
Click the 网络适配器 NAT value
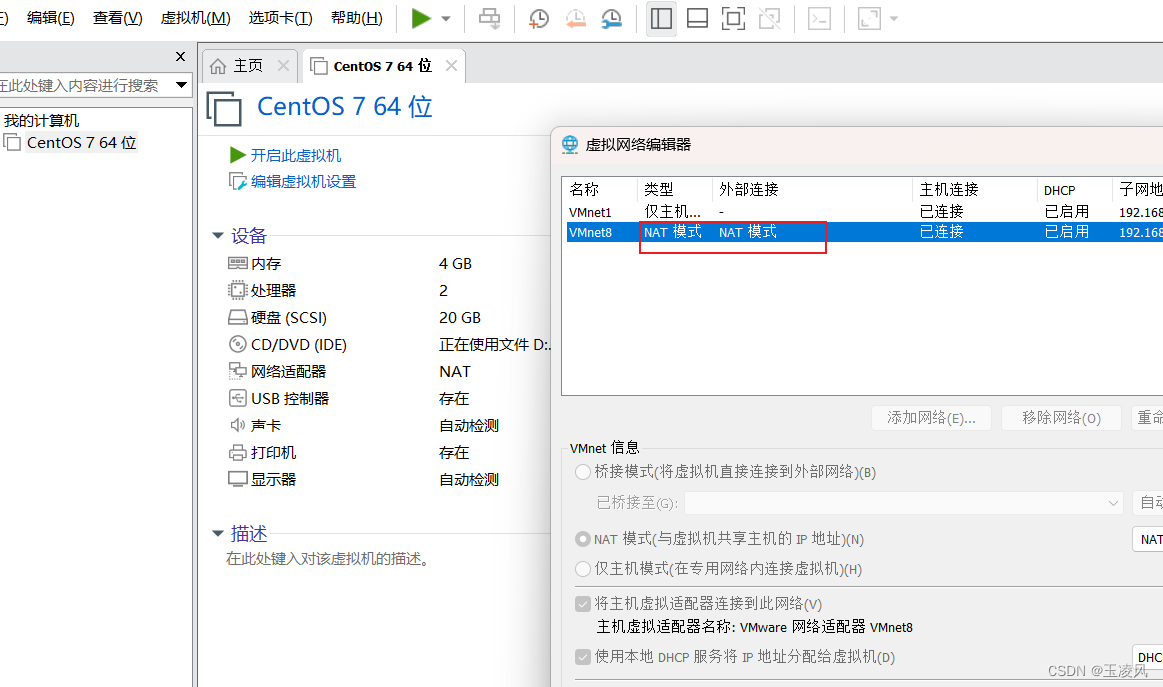[455, 372]
